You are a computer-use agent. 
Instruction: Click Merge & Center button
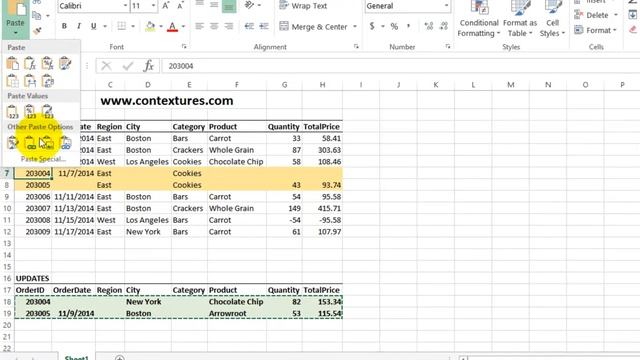[x=313, y=27]
